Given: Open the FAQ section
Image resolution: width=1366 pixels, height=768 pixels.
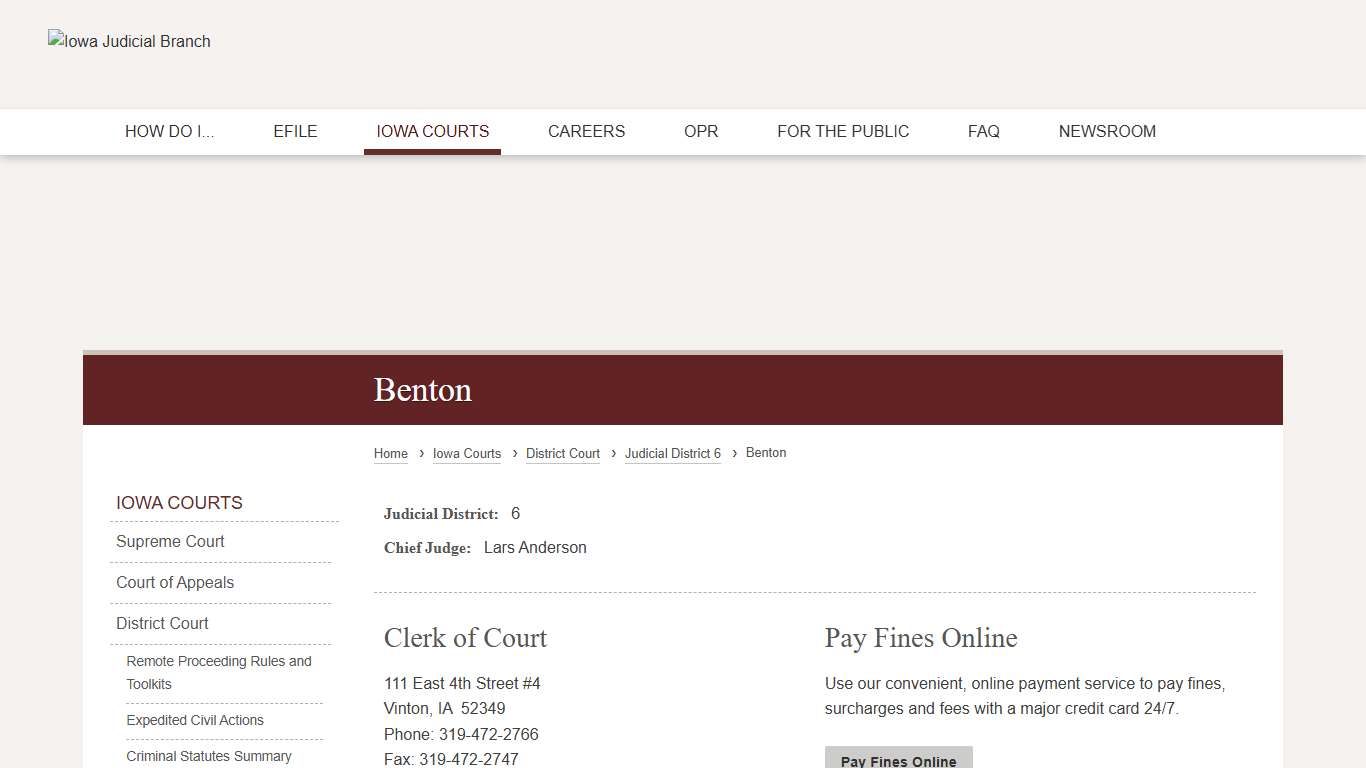Looking at the screenshot, I should 983,131.
